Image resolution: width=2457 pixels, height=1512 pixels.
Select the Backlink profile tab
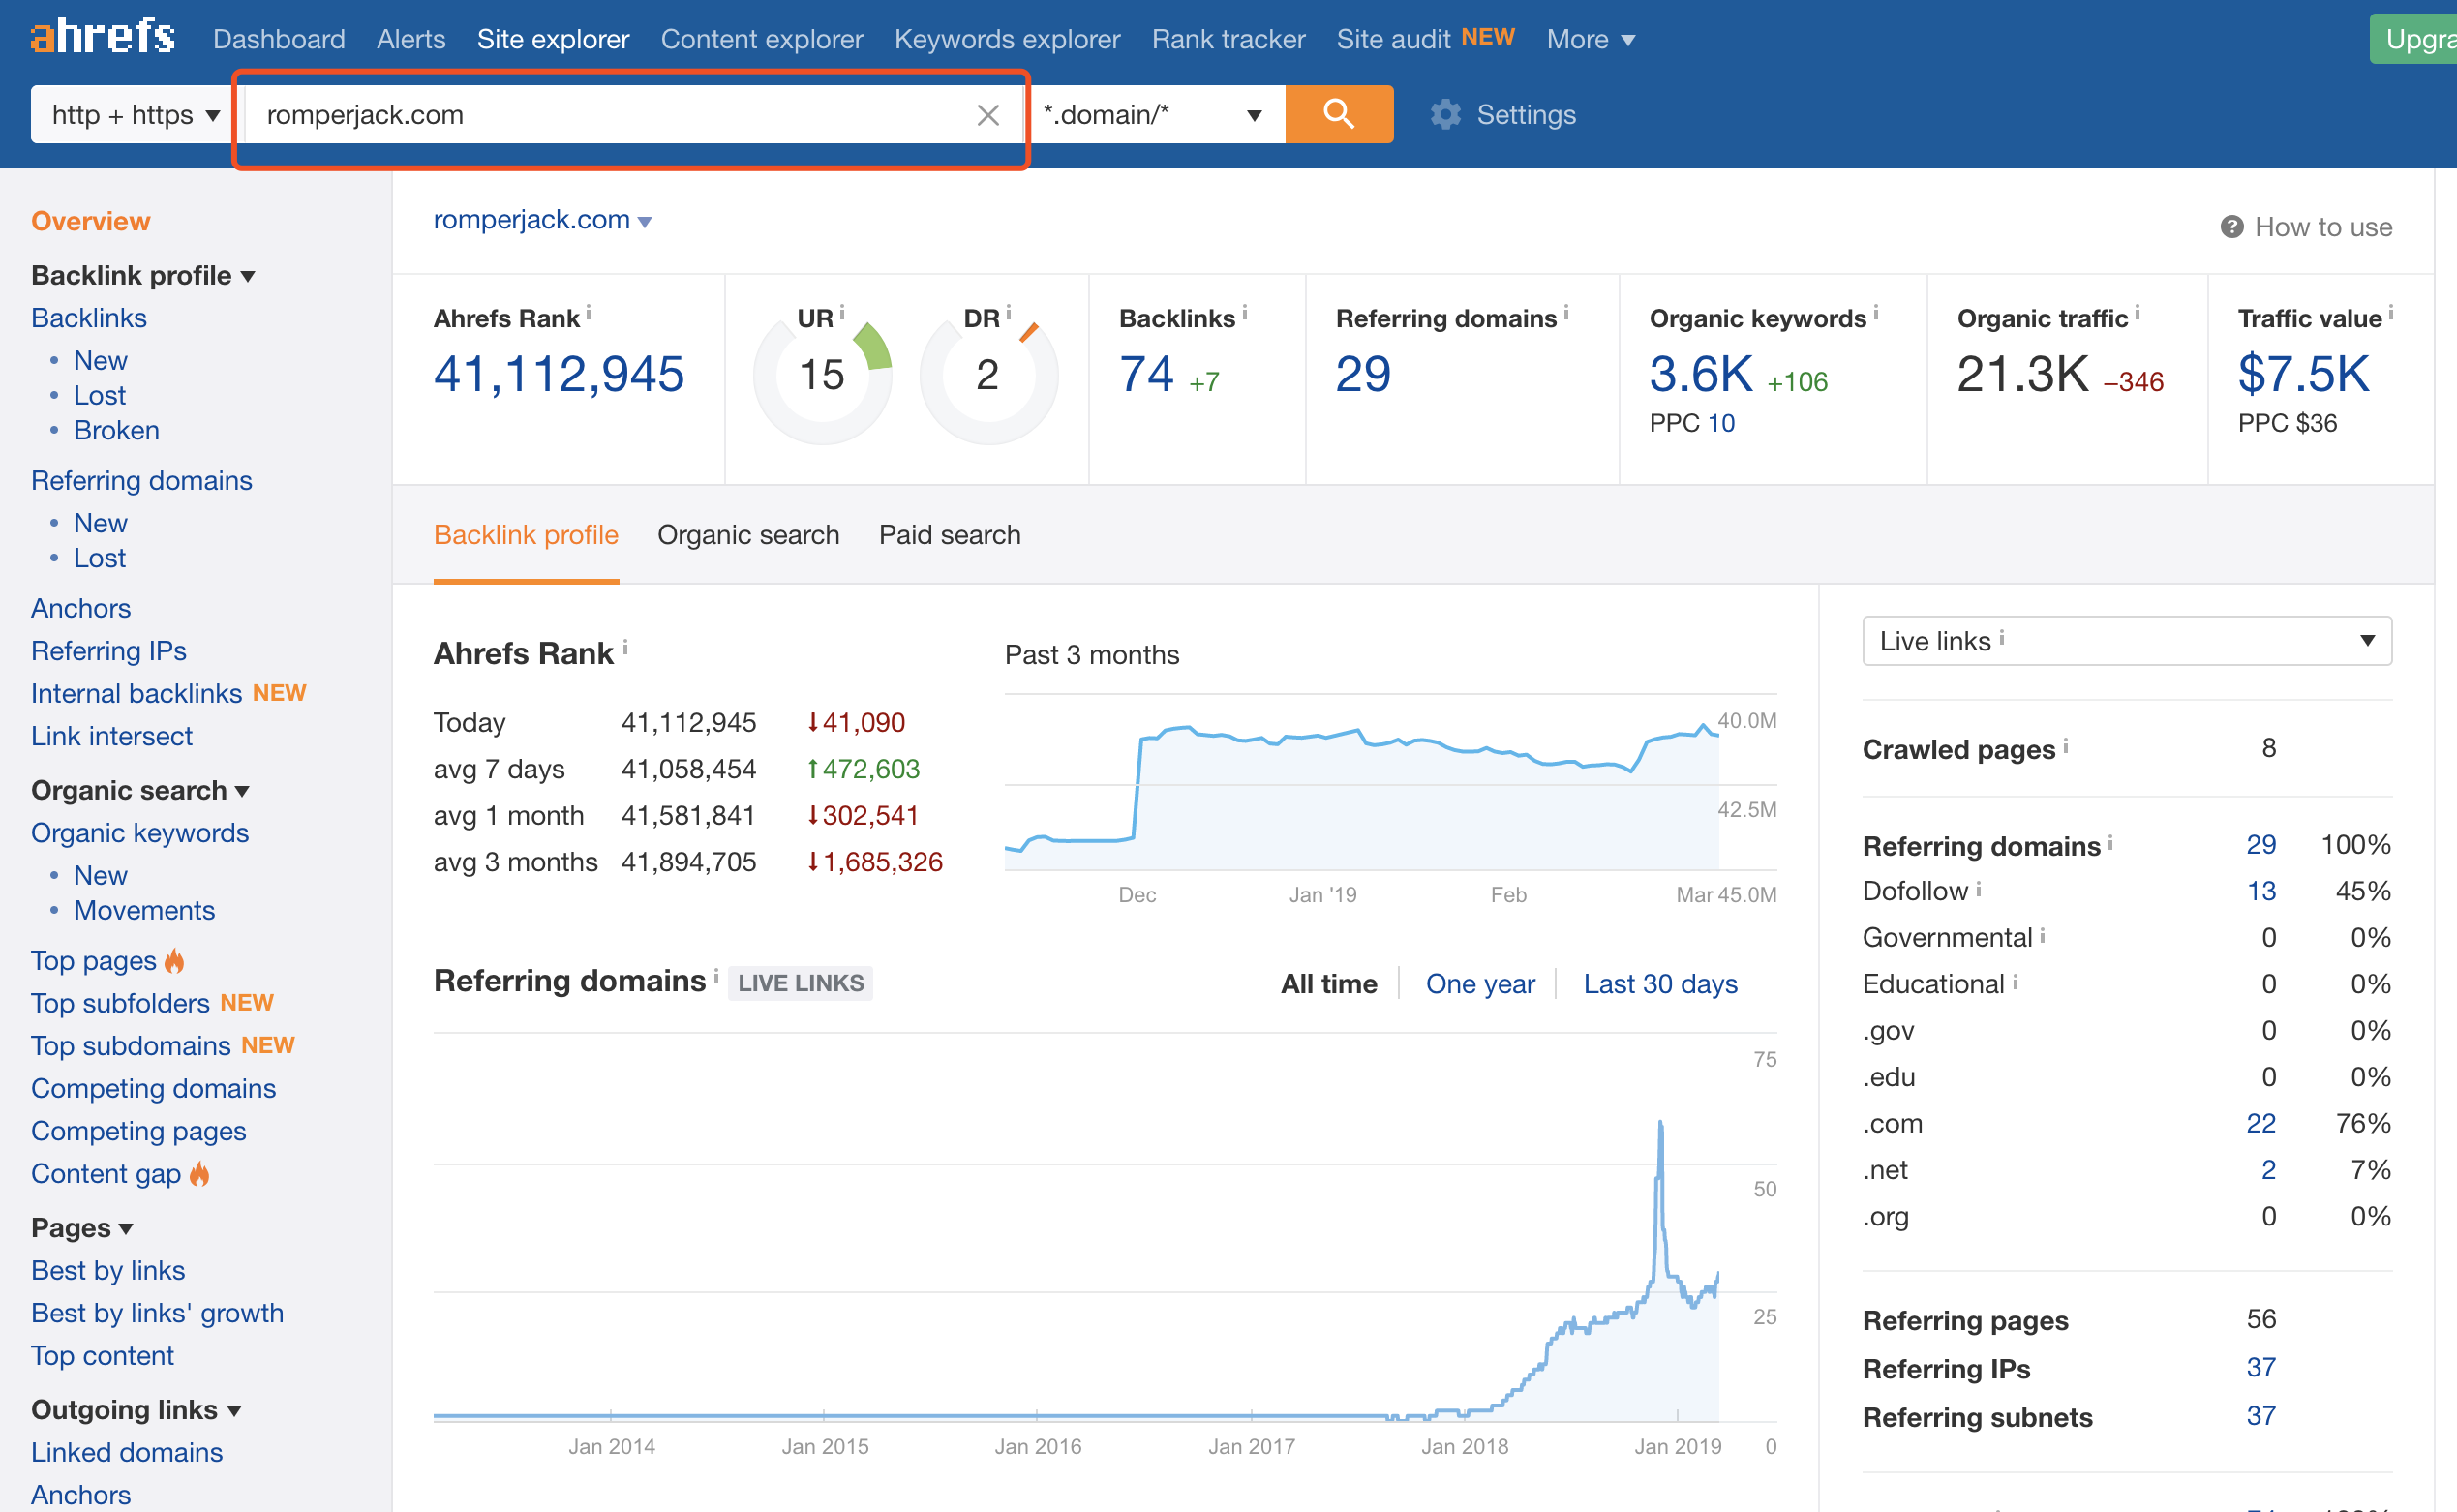526,535
